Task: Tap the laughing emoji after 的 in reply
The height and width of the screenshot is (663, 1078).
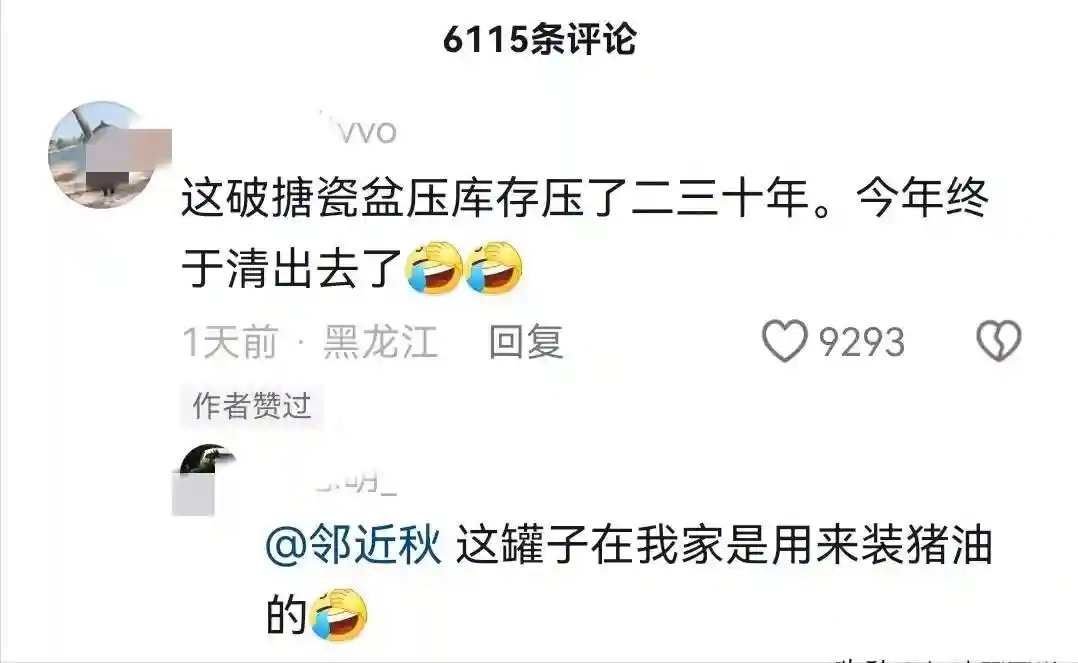Action: click(339, 614)
